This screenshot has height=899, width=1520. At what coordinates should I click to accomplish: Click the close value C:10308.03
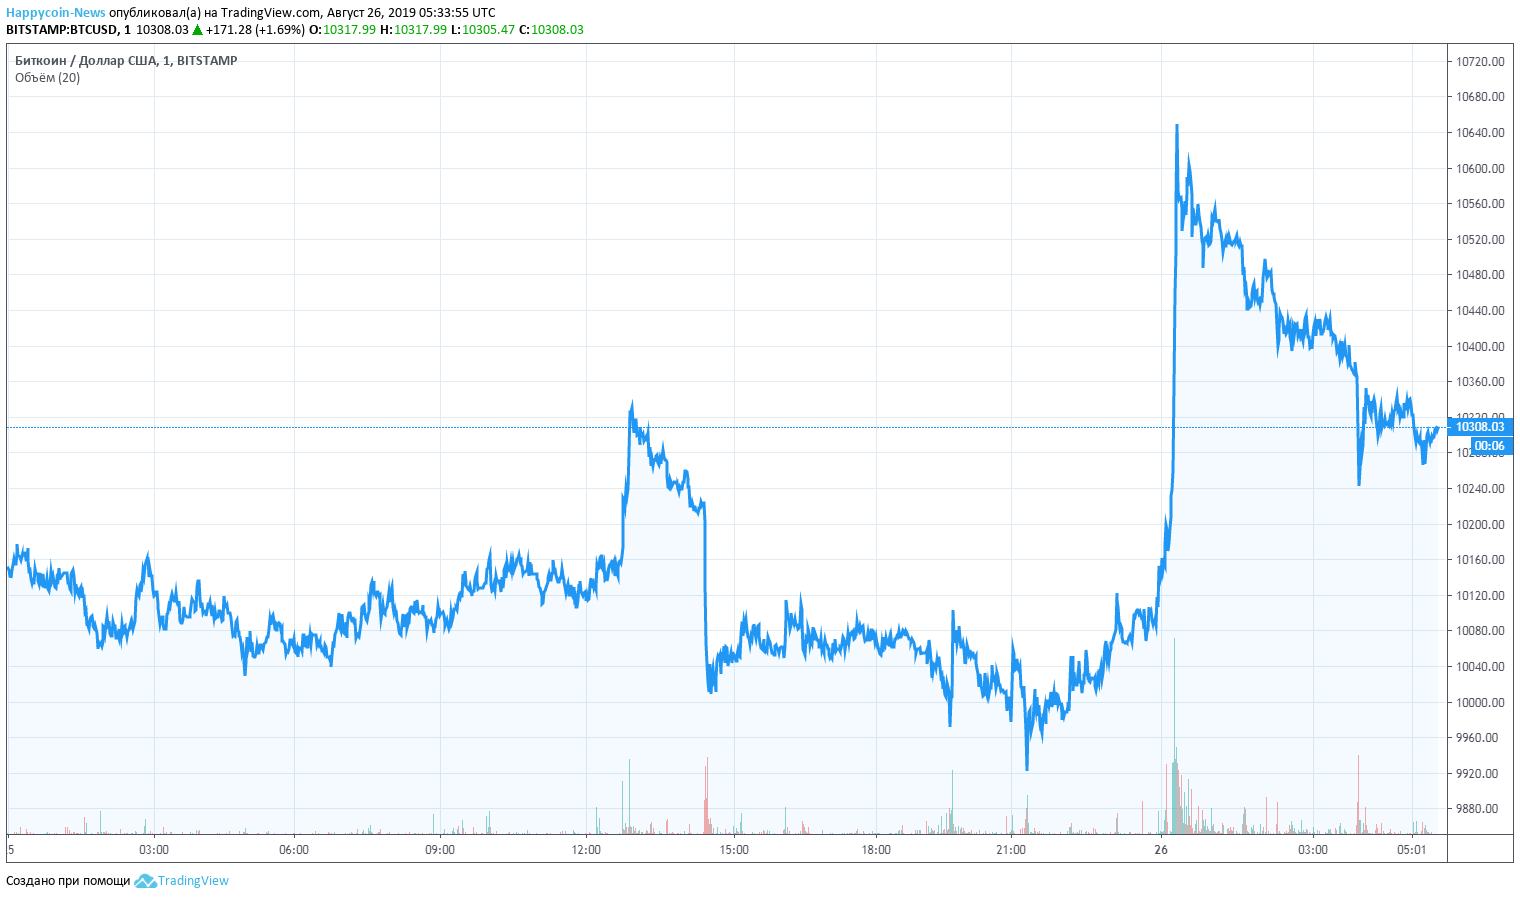(x=551, y=30)
